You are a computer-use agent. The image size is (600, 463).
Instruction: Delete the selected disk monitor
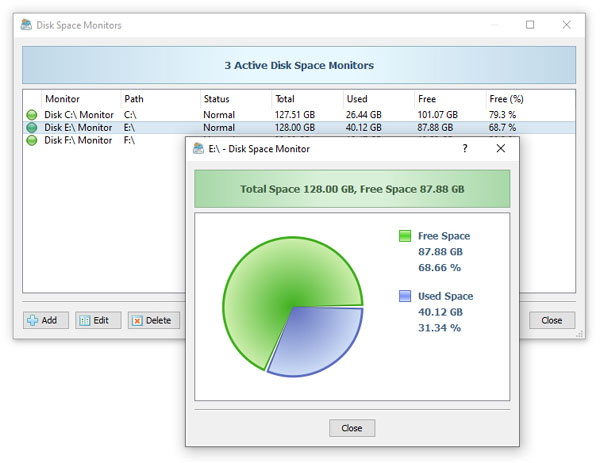click(154, 320)
